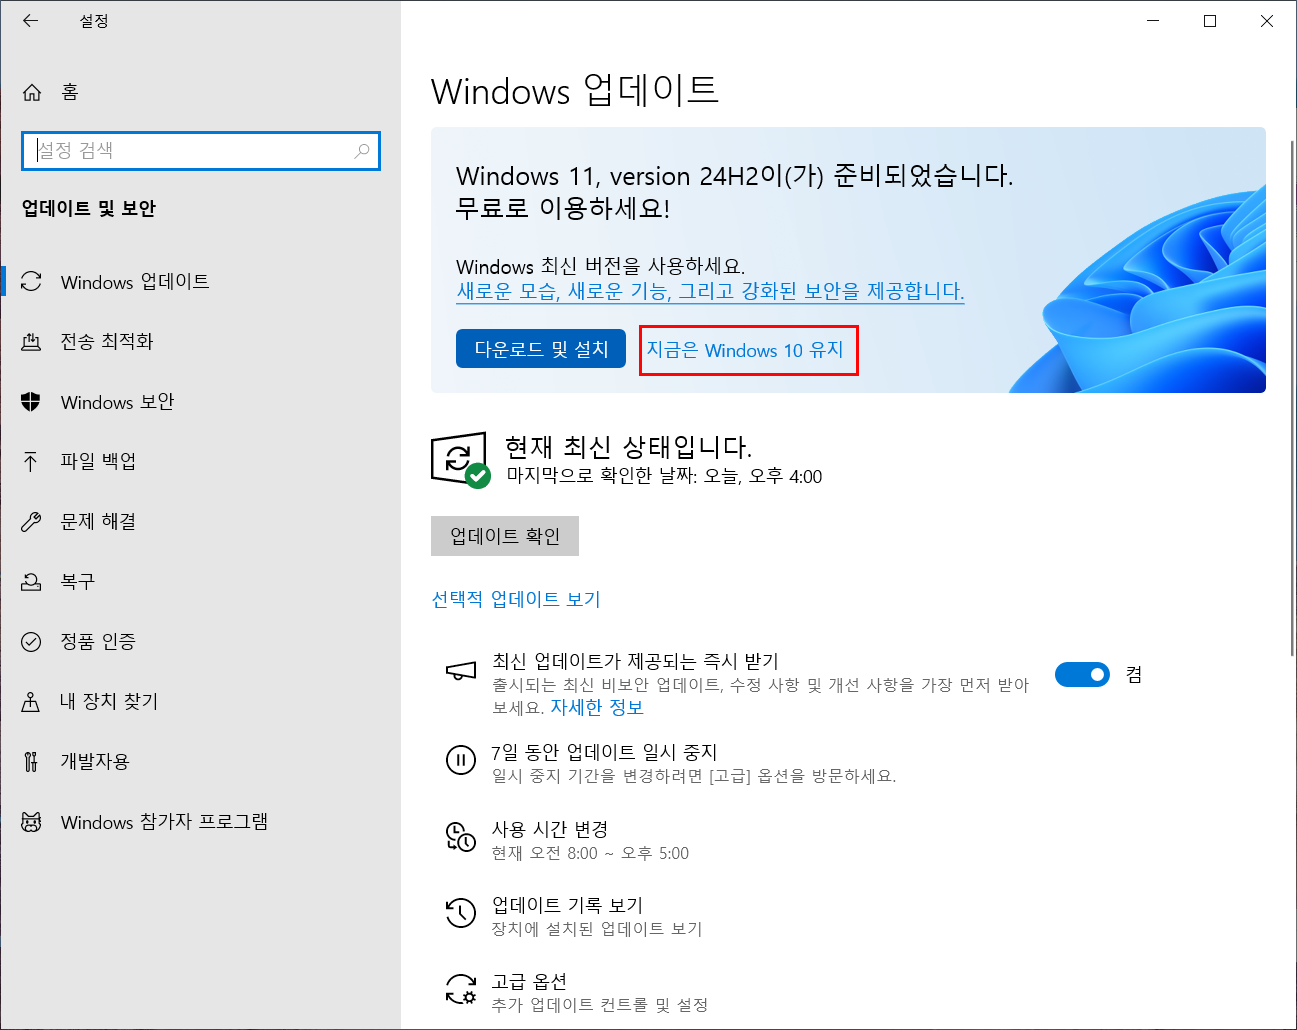The image size is (1297, 1030).
Task: Open Windows 참가자 프로그램 page
Action: coord(200,822)
